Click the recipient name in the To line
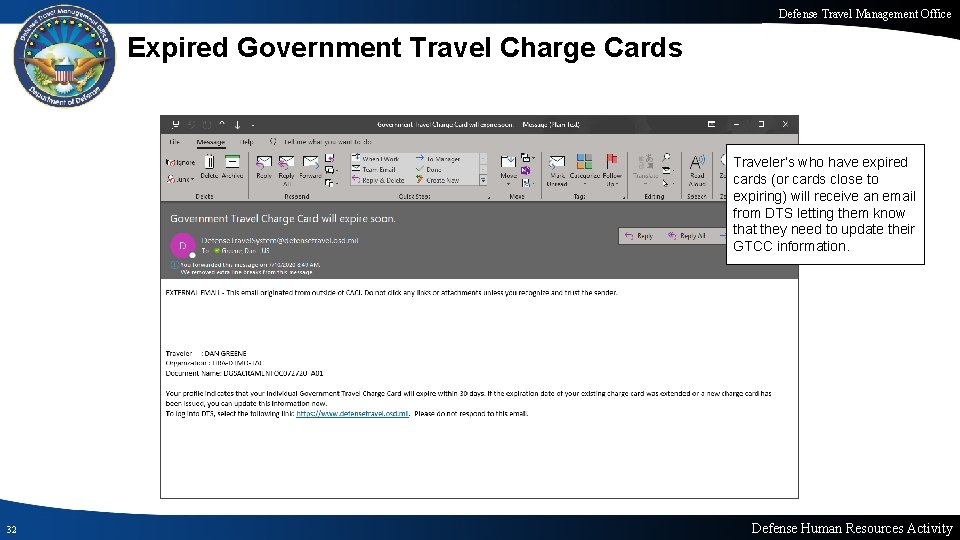 [245, 250]
